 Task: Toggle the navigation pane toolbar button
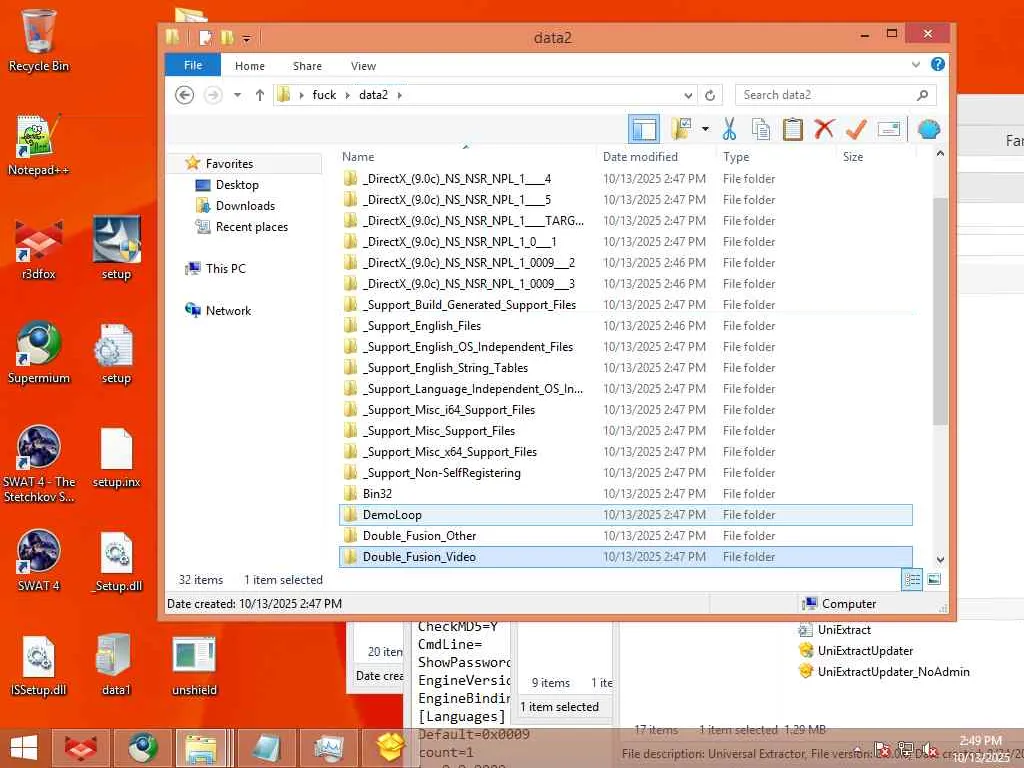[x=644, y=129]
